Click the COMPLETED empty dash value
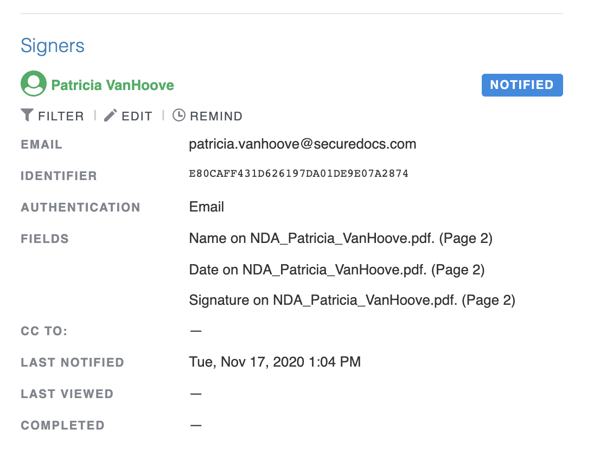This screenshot has width=600, height=474. (196, 425)
